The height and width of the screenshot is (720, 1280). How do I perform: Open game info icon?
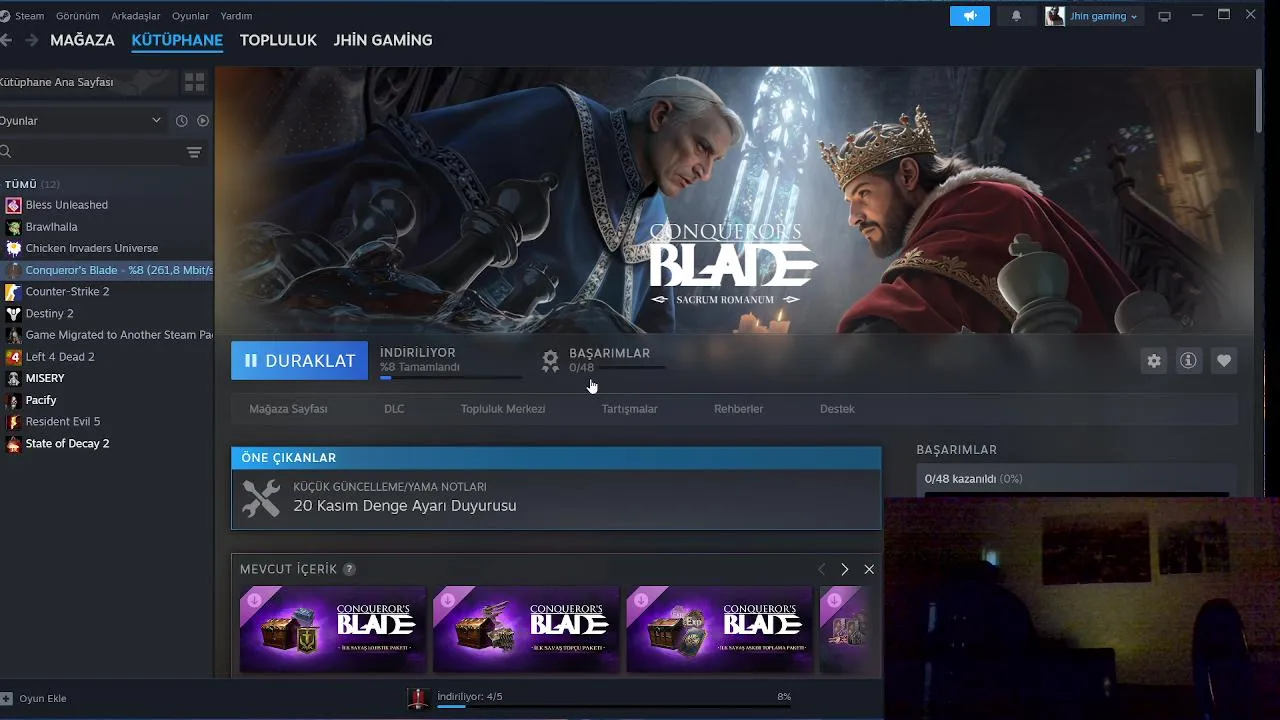[1188, 361]
